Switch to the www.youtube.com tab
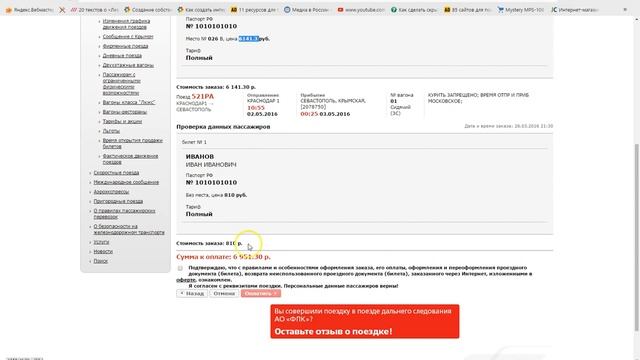640x360 pixels. click(x=361, y=9)
